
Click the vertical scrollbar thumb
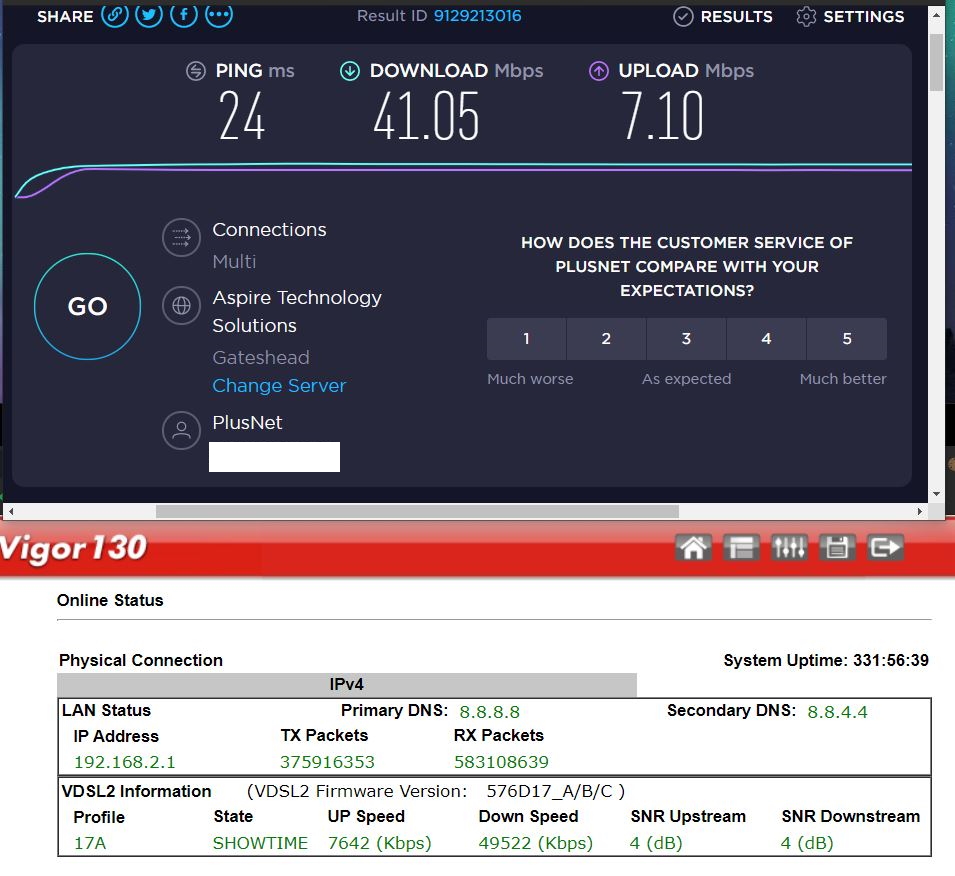pyautogui.click(x=936, y=63)
